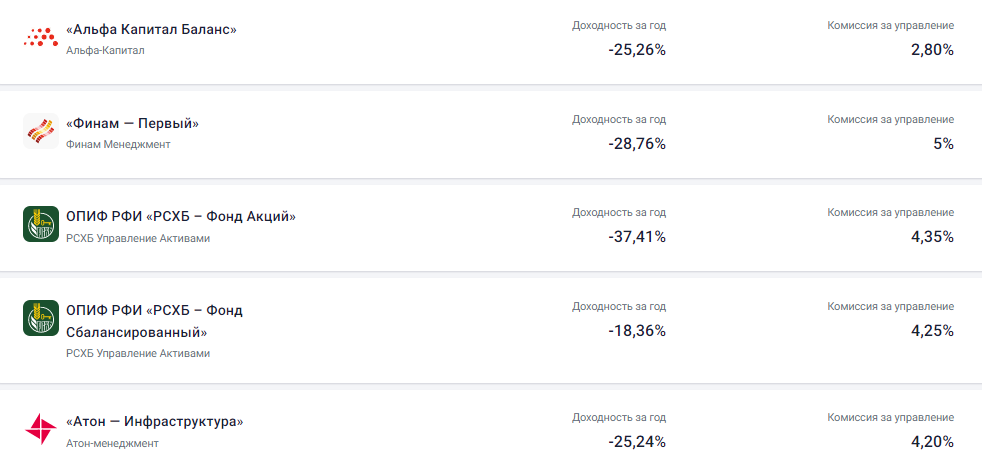
Task: Click the Альфа-Капитал red dotted logo
Action: 41,39
